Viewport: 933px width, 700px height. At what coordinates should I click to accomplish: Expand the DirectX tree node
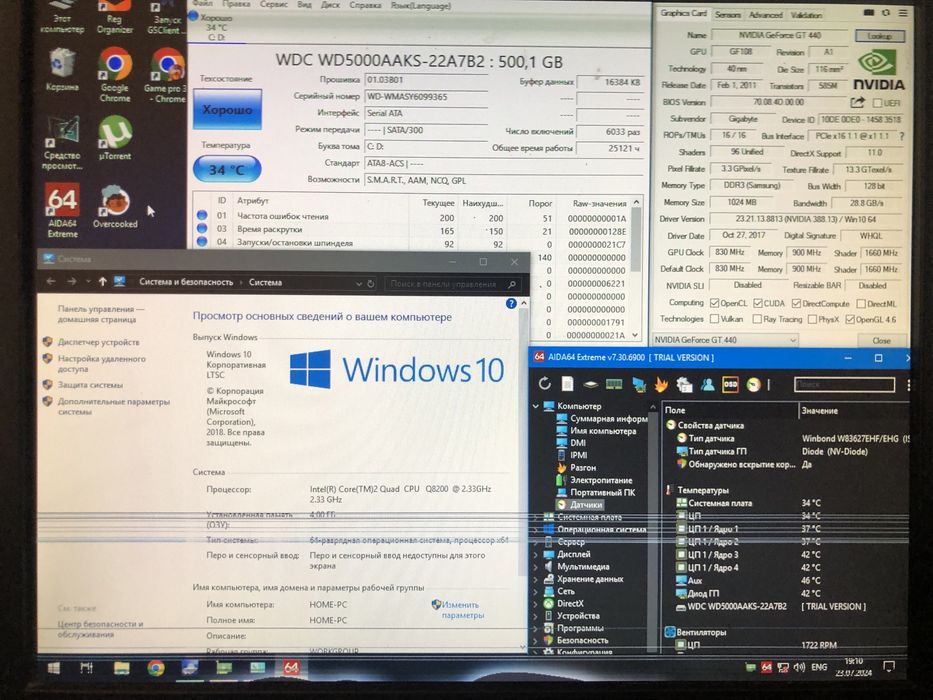(536, 604)
